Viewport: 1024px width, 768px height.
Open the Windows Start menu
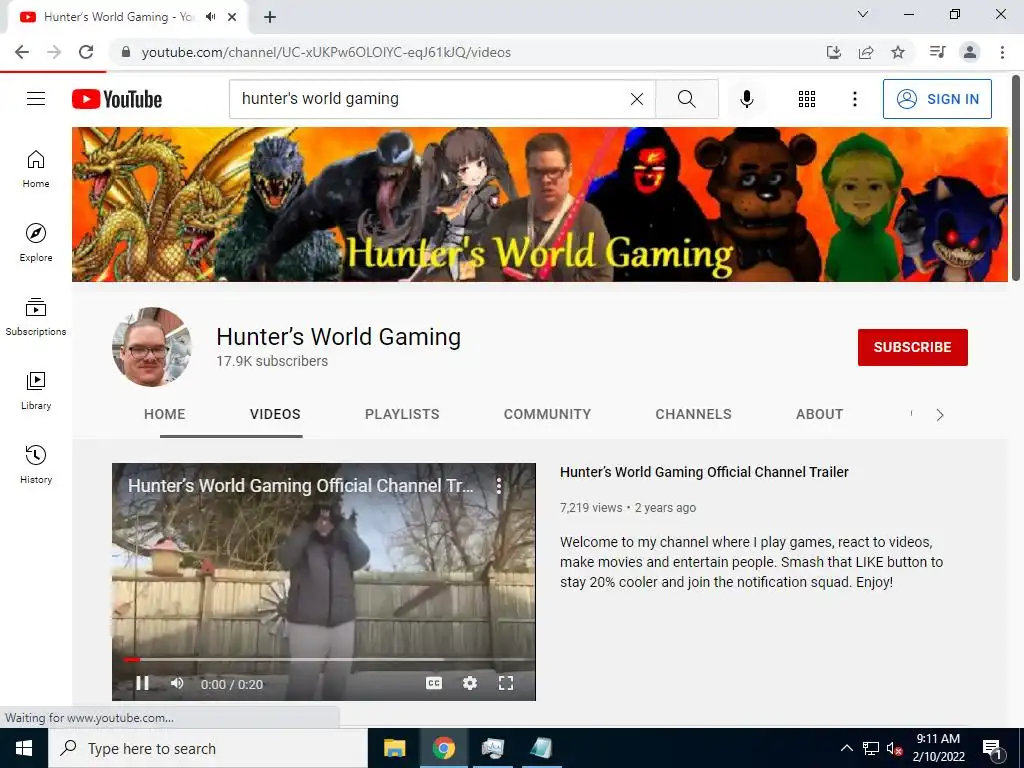[24, 748]
